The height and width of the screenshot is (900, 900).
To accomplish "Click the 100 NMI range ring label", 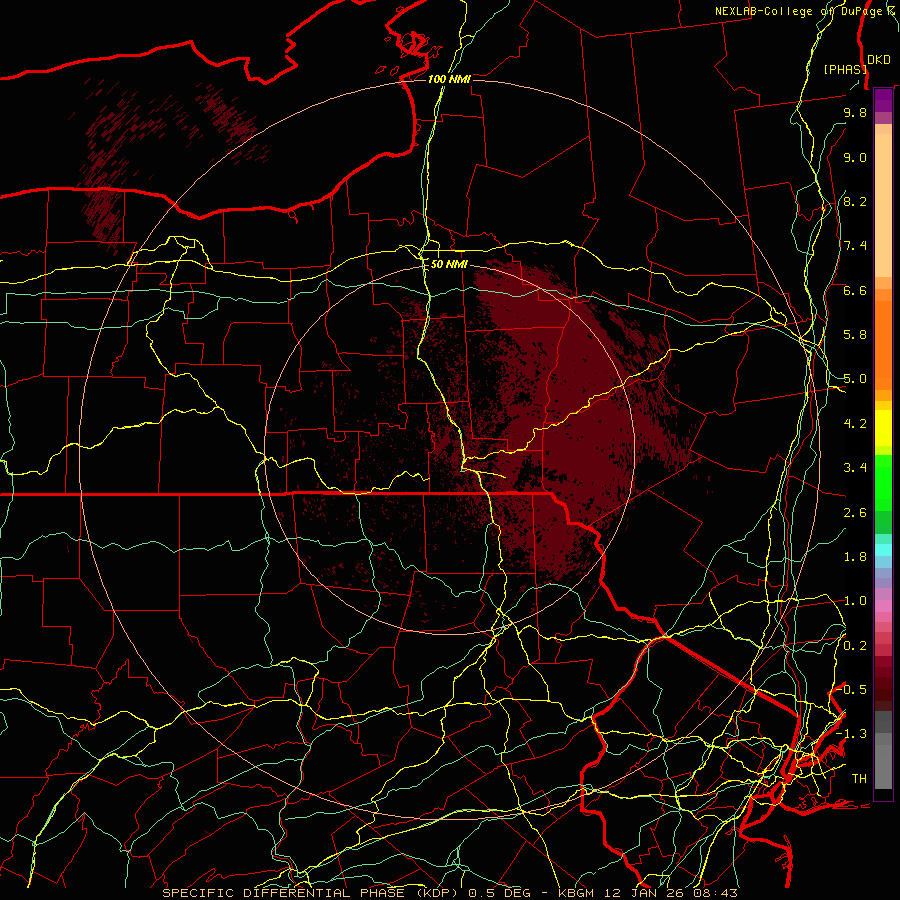I will click(449, 79).
